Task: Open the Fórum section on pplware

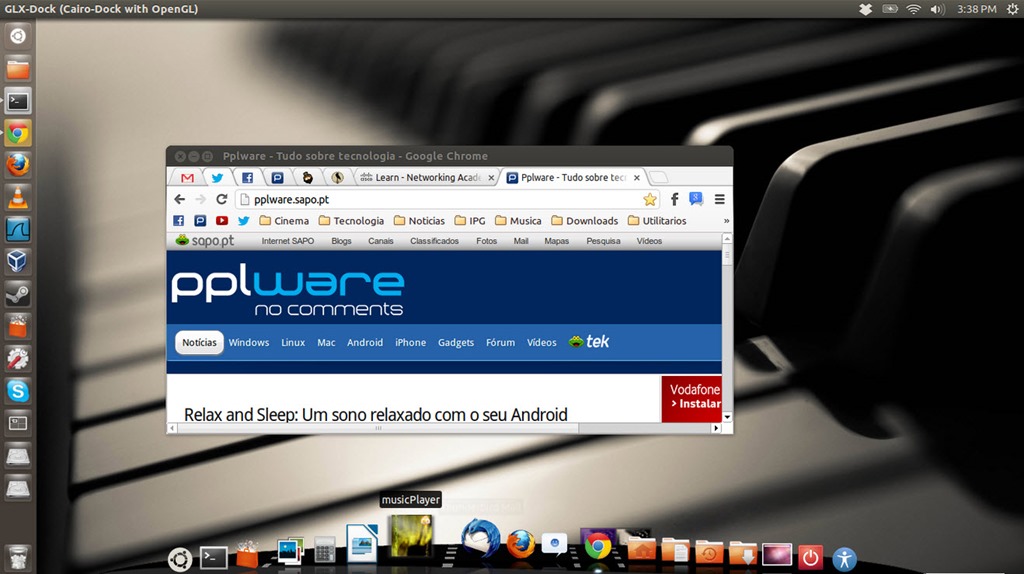Action: click(500, 342)
